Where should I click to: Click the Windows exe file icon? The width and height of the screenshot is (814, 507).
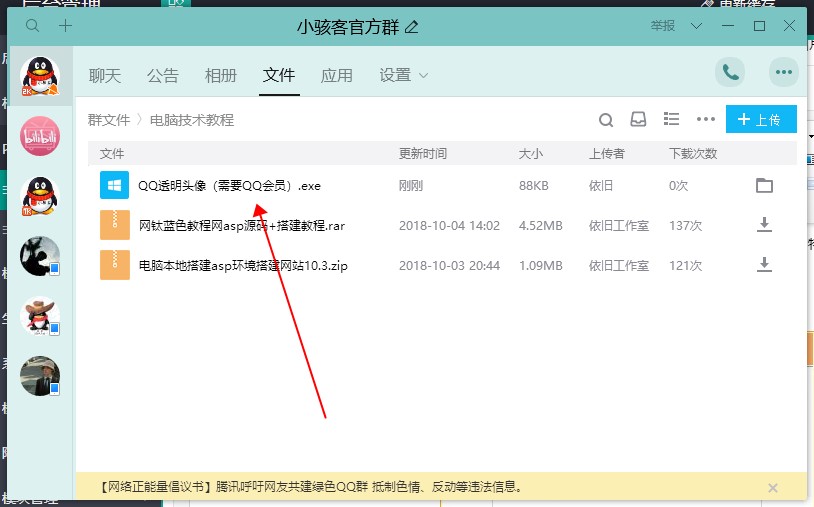(x=114, y=185)
